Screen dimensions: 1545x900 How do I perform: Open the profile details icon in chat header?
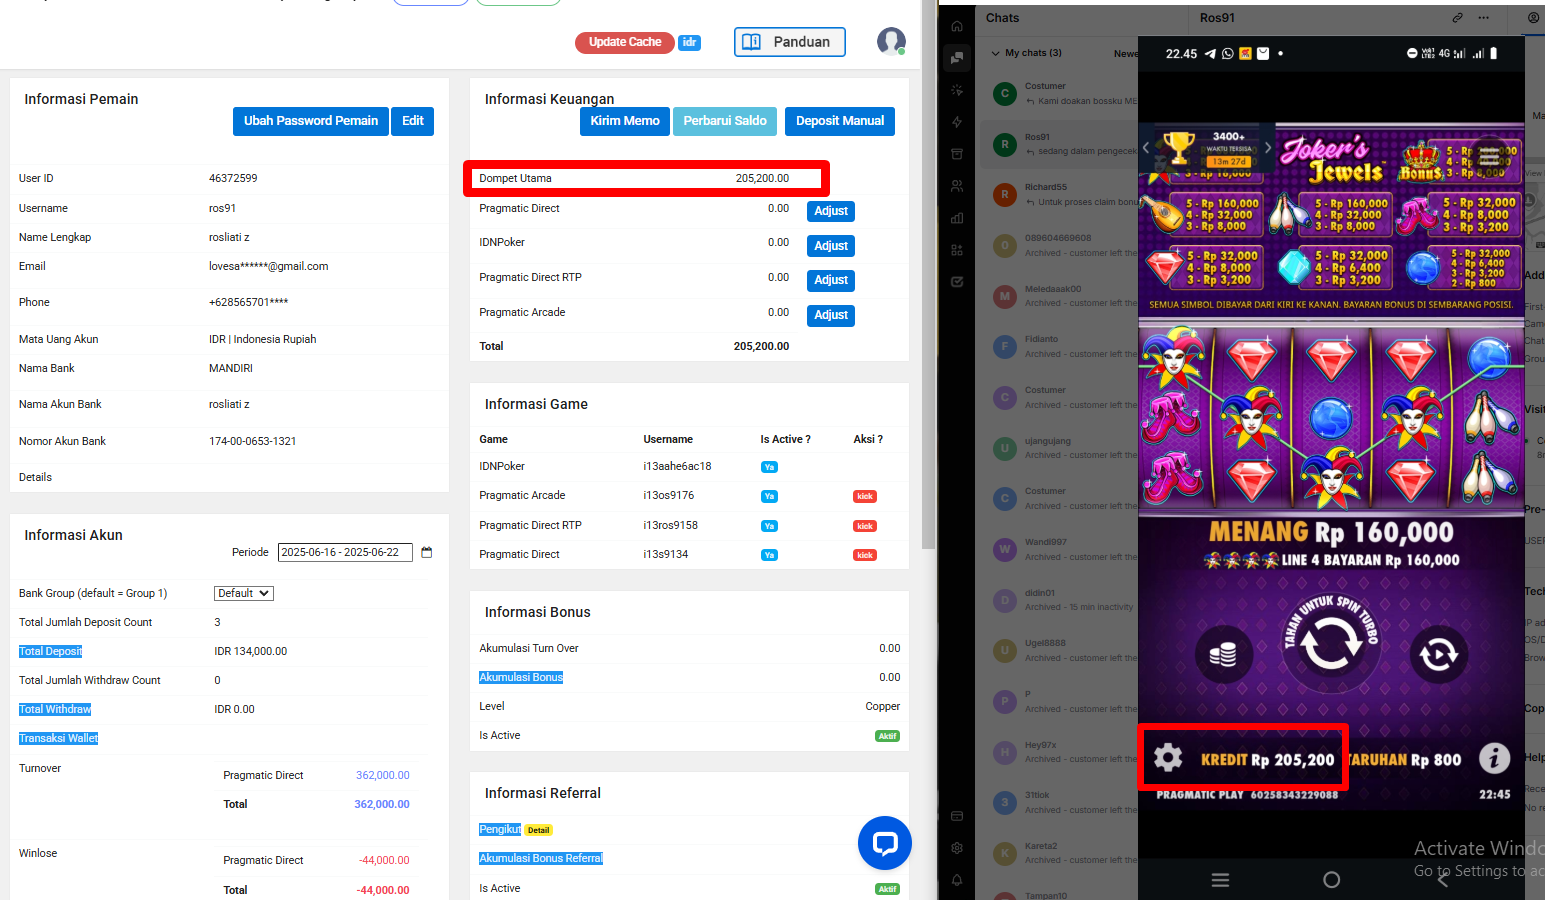tap(1533, 18)
